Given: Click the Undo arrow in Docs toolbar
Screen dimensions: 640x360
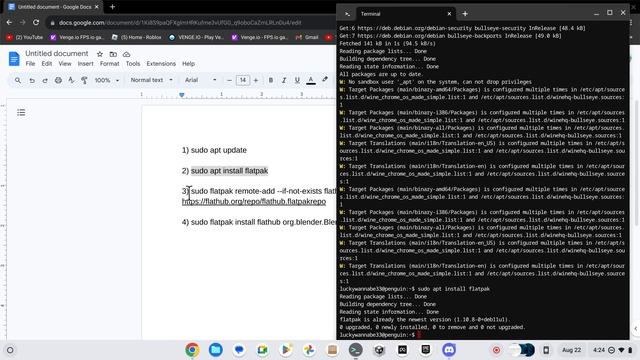Looking at the screenshot, I should coord(32,80).
